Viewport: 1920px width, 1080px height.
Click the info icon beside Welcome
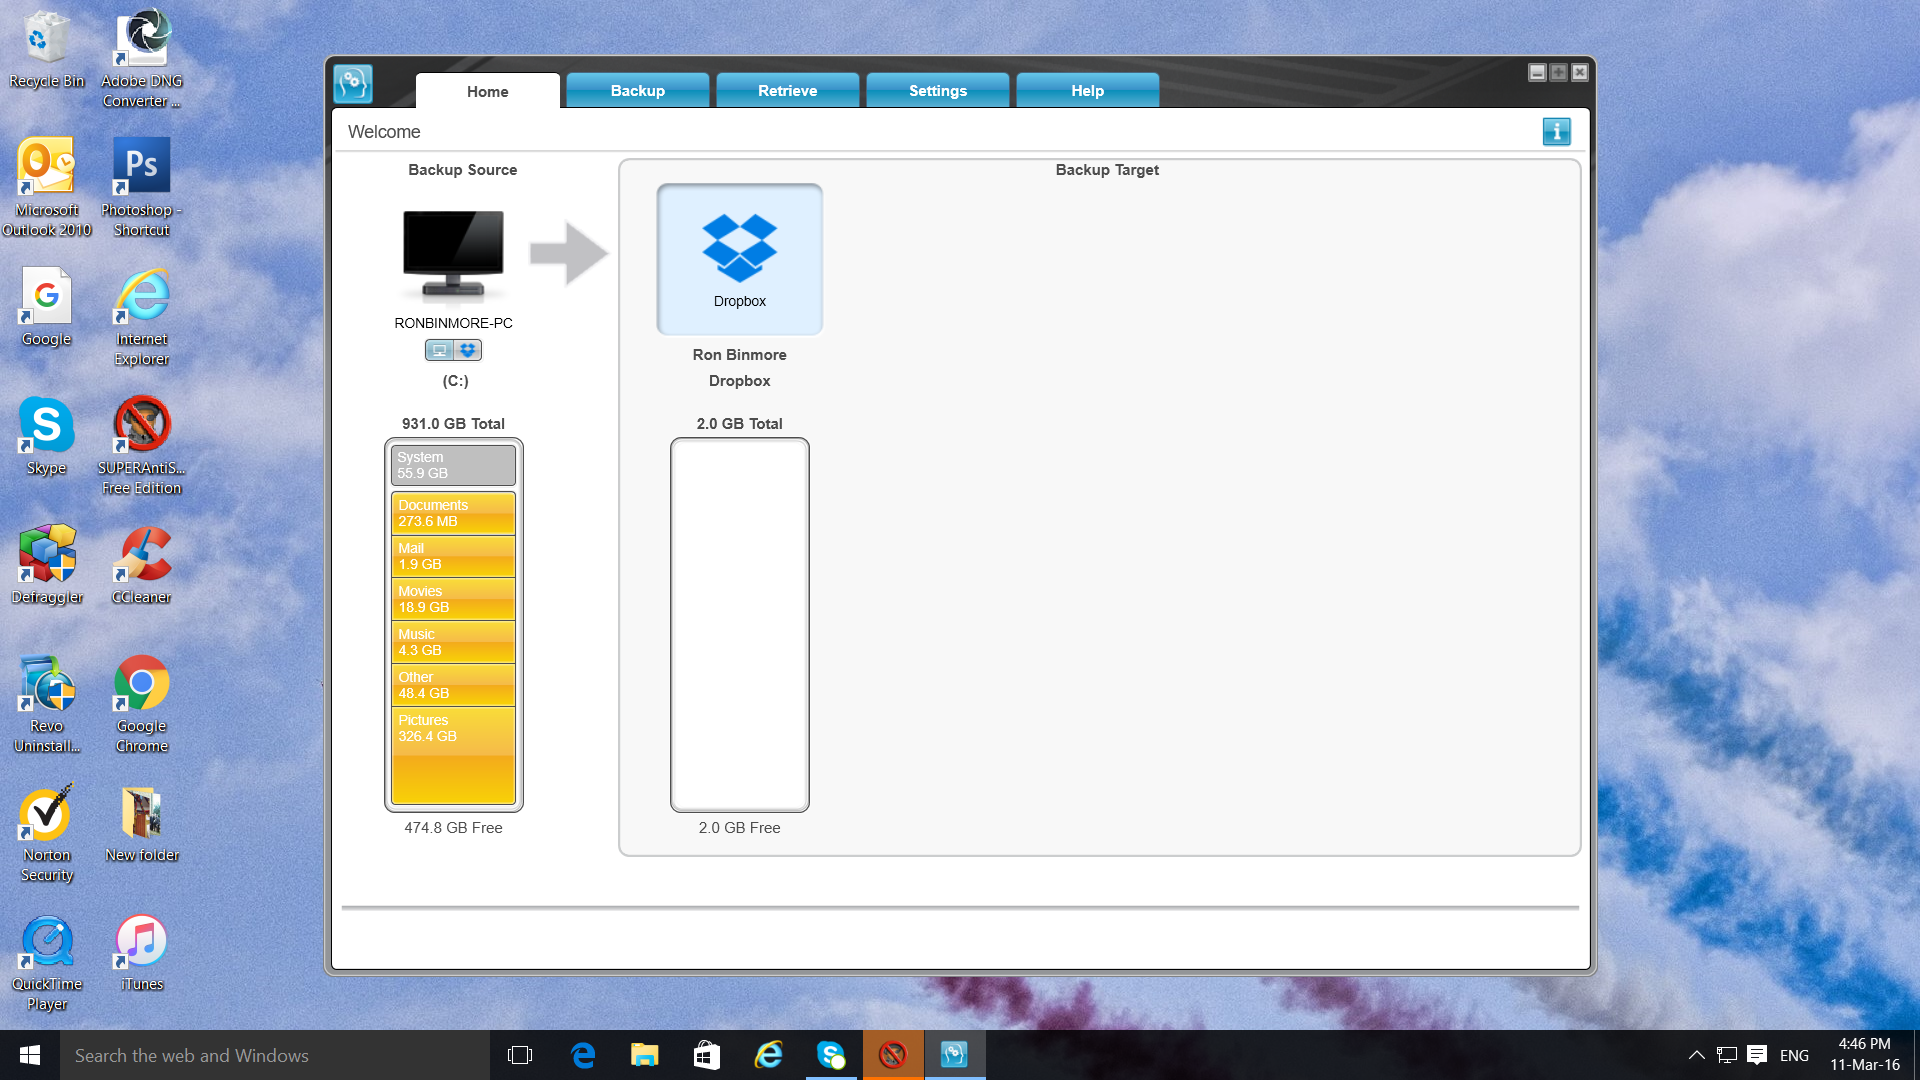pyautogui.click(x=1556, y=132)
